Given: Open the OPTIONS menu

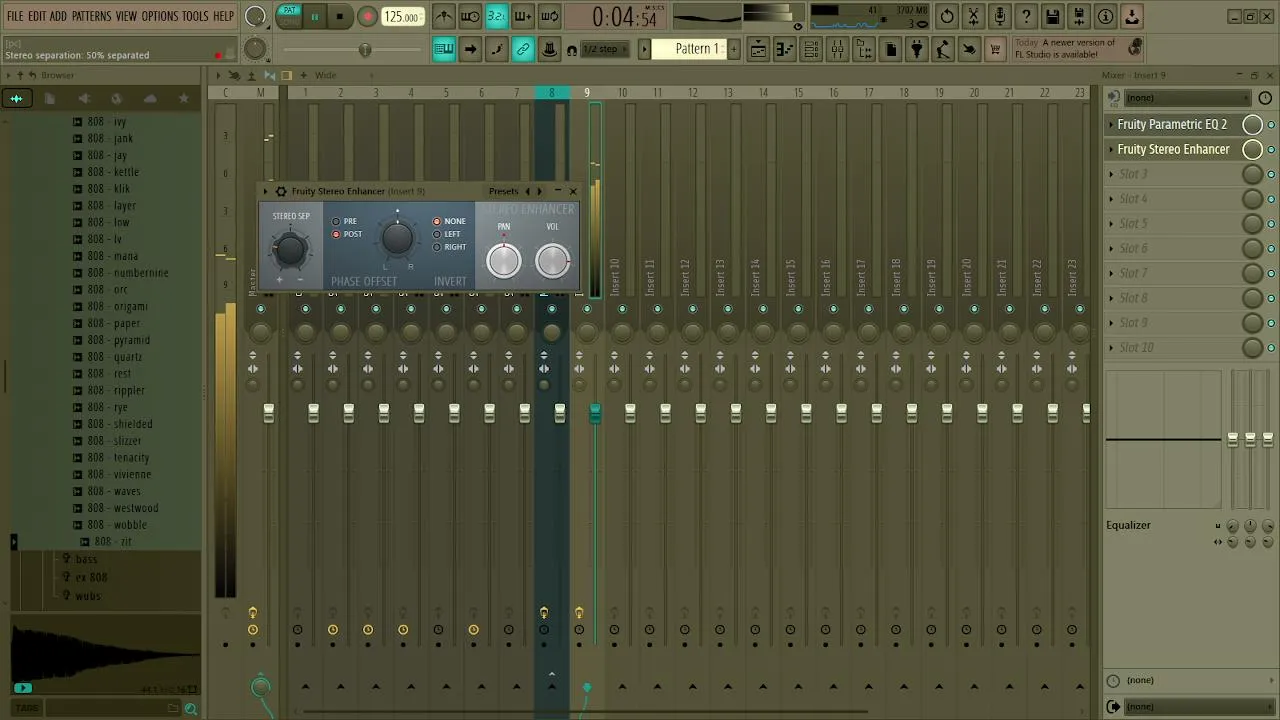Looking at the screenshot, I should pos(159,16).
